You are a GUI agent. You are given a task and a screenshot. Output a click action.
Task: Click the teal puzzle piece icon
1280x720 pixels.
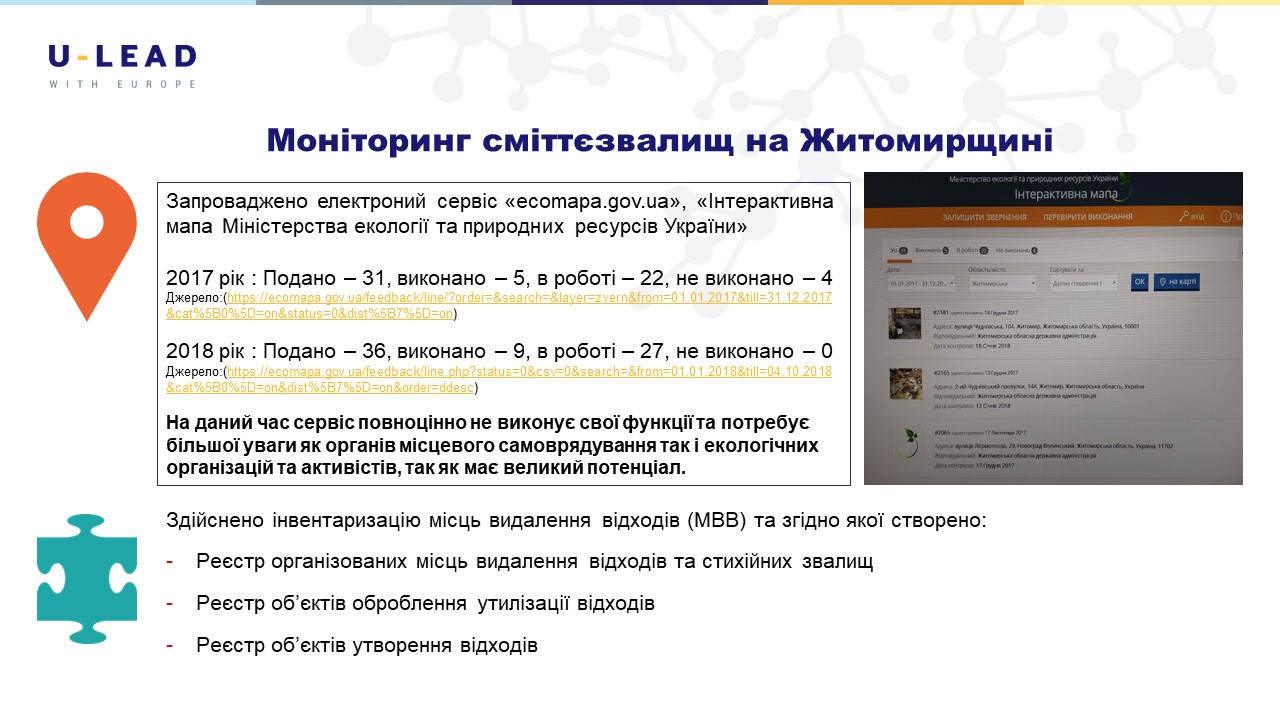87,578
